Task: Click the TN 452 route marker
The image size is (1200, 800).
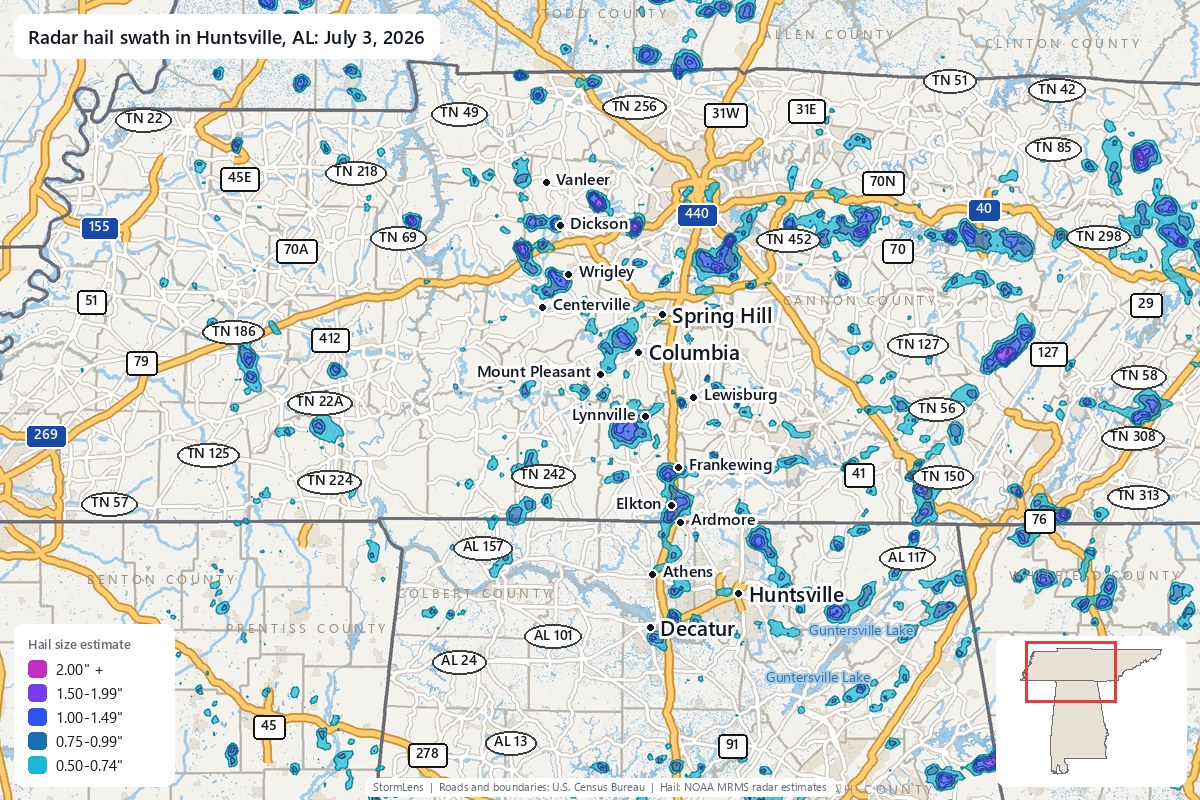Action: (x=787, y=240)
